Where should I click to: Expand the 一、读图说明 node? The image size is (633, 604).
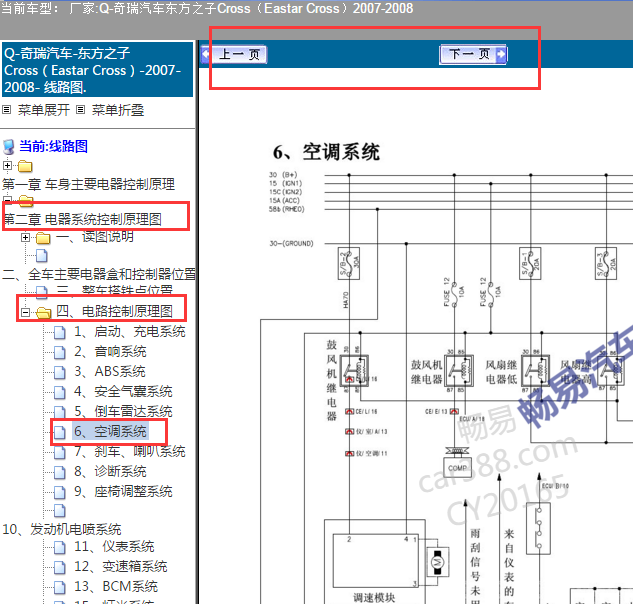25,237
